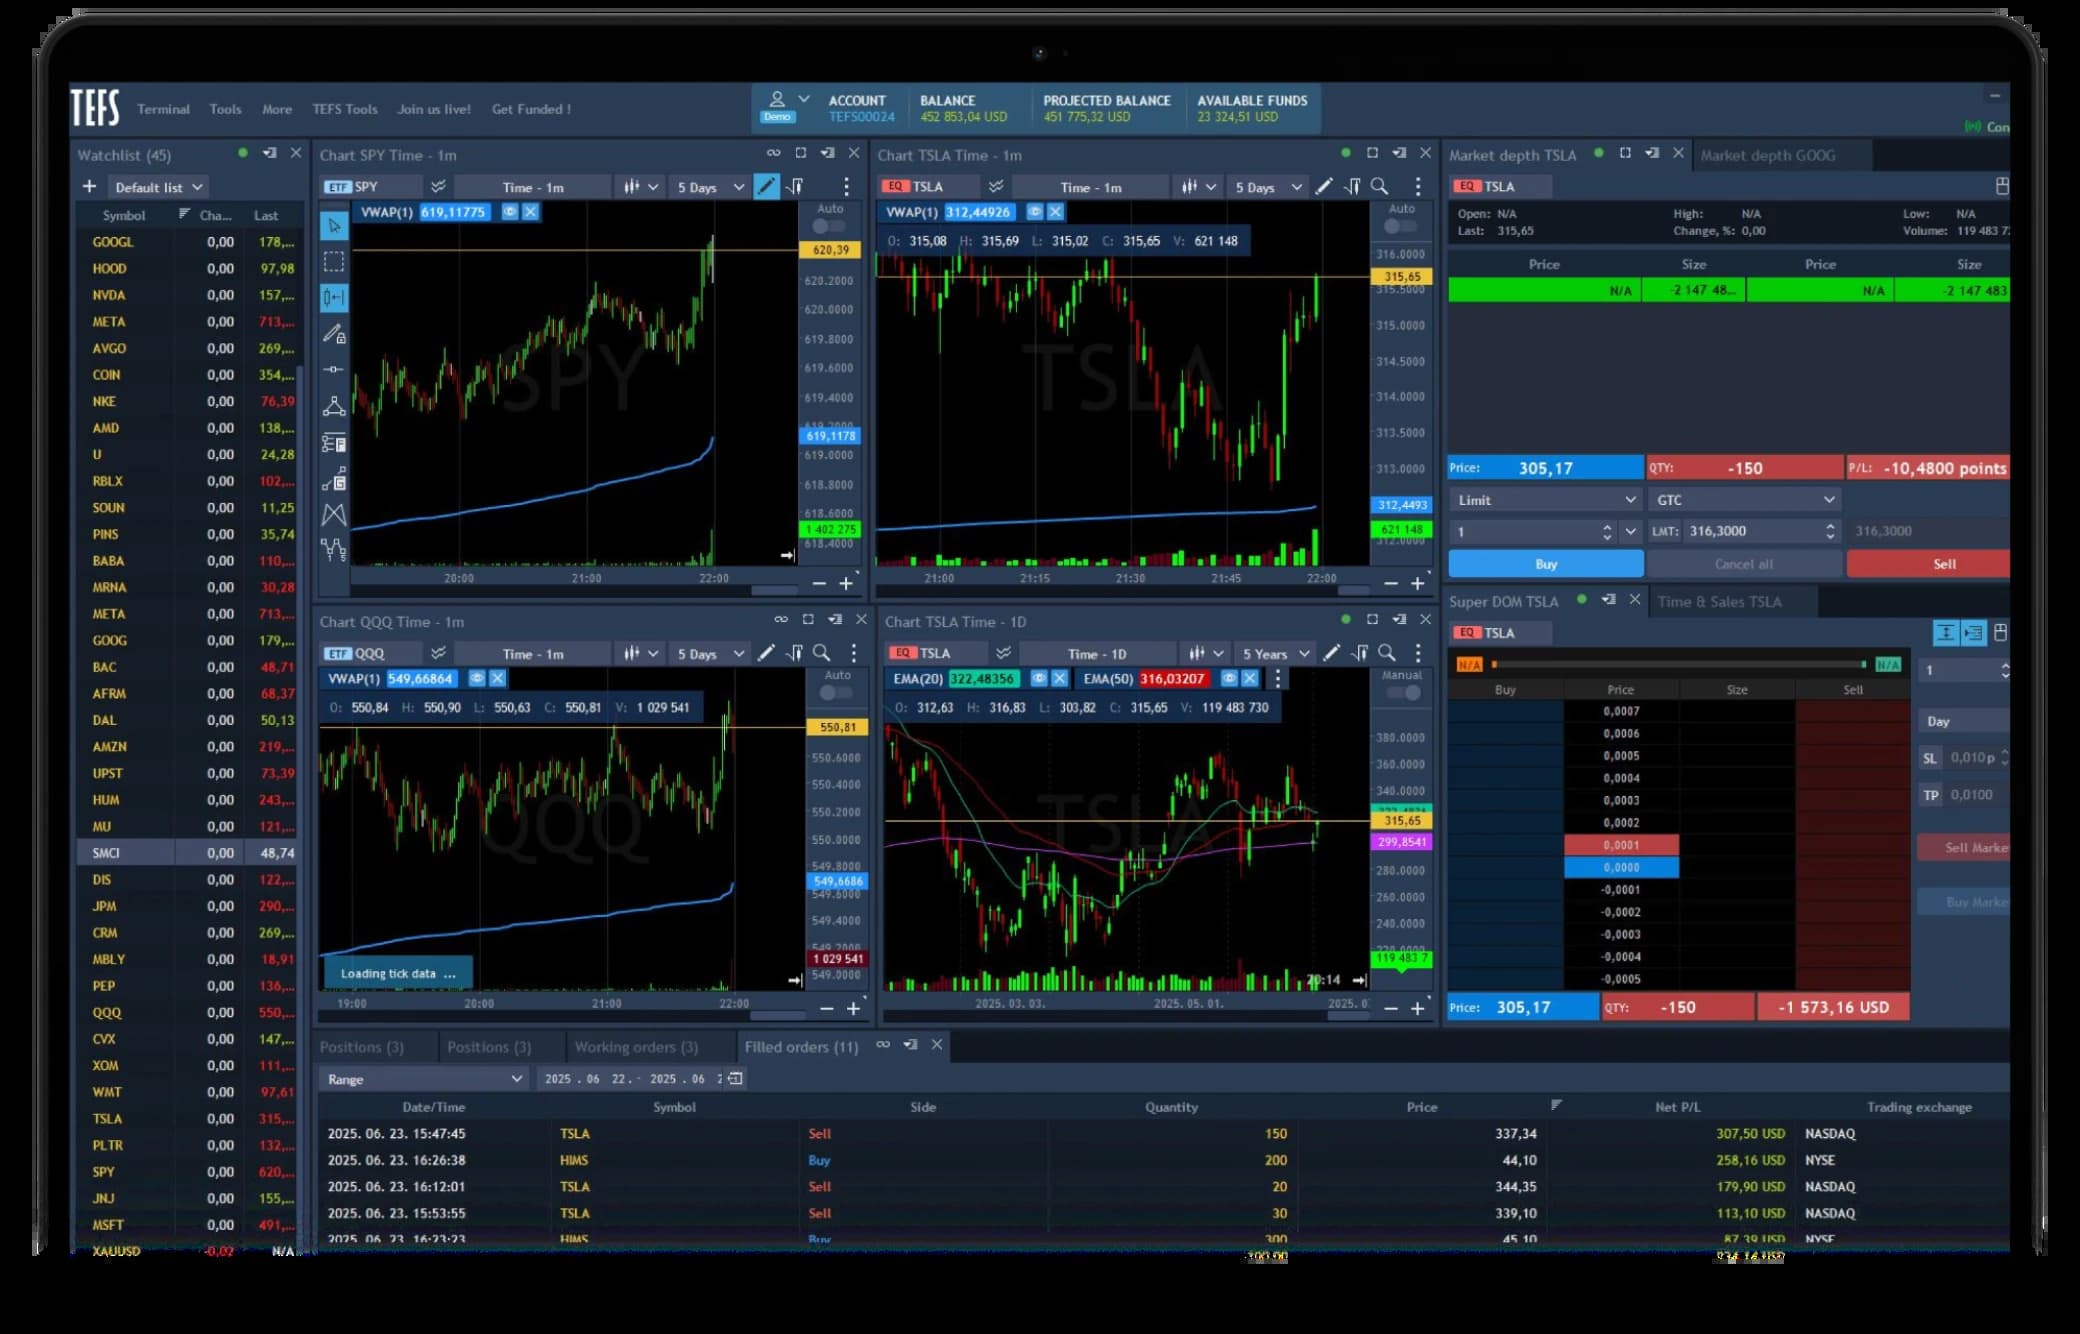The image size is (2080, 1334).
Task: Switch to Market depth GOOG tab
Action: pos(1768,155)
